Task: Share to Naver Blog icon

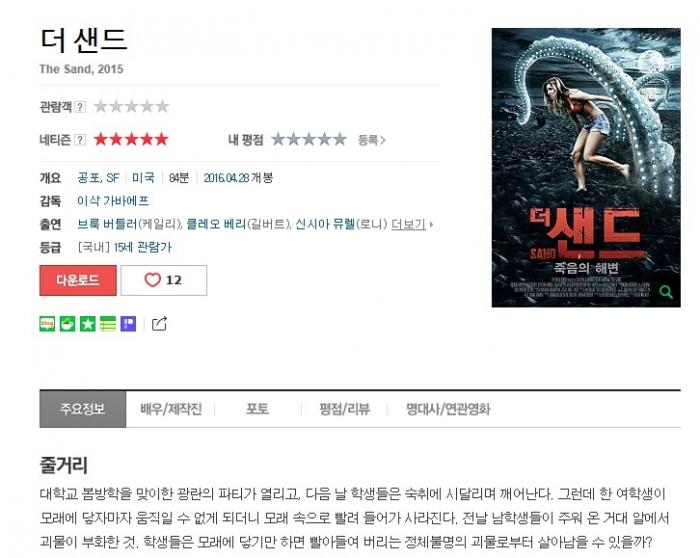Action: (x=47, y=324)
